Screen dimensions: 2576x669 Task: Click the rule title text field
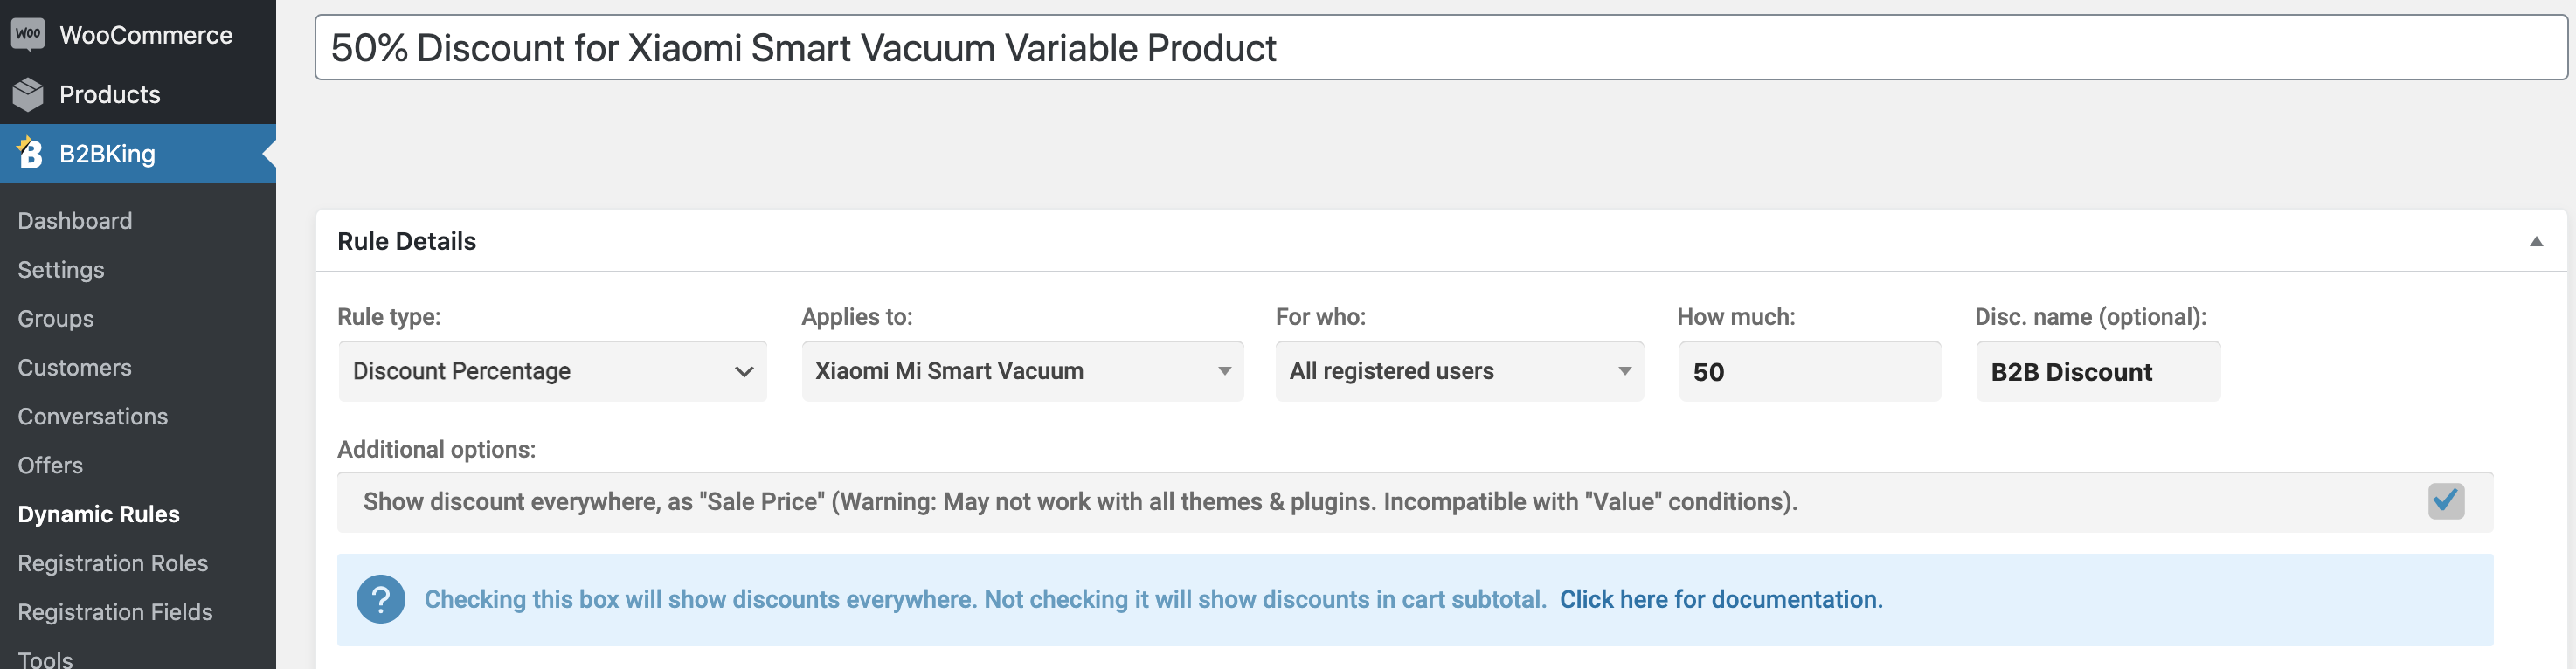1440,47
